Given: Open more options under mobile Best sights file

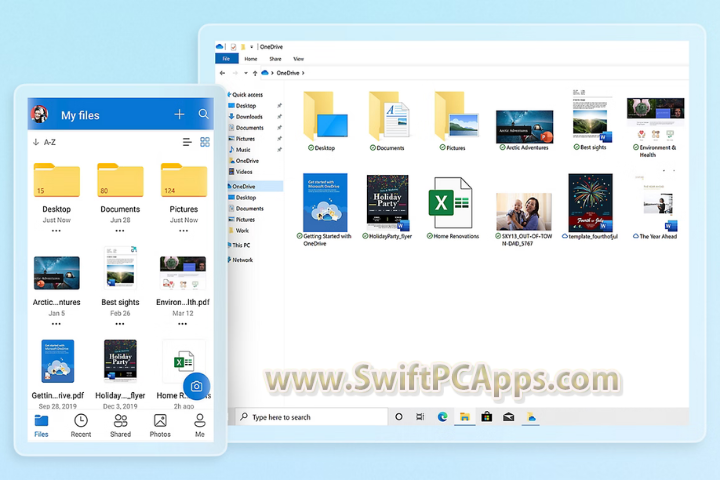Looking at the screenshot, I should [120, 324].
